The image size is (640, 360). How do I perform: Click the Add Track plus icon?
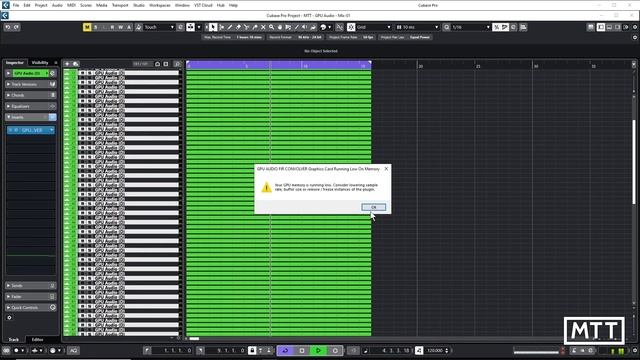67,64
